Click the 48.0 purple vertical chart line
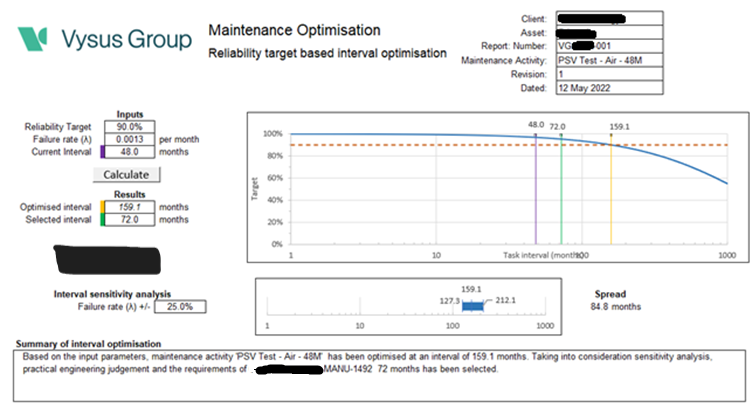Viewport: 752px width, 408px height. pyautogui.click(x=535, y=190)
